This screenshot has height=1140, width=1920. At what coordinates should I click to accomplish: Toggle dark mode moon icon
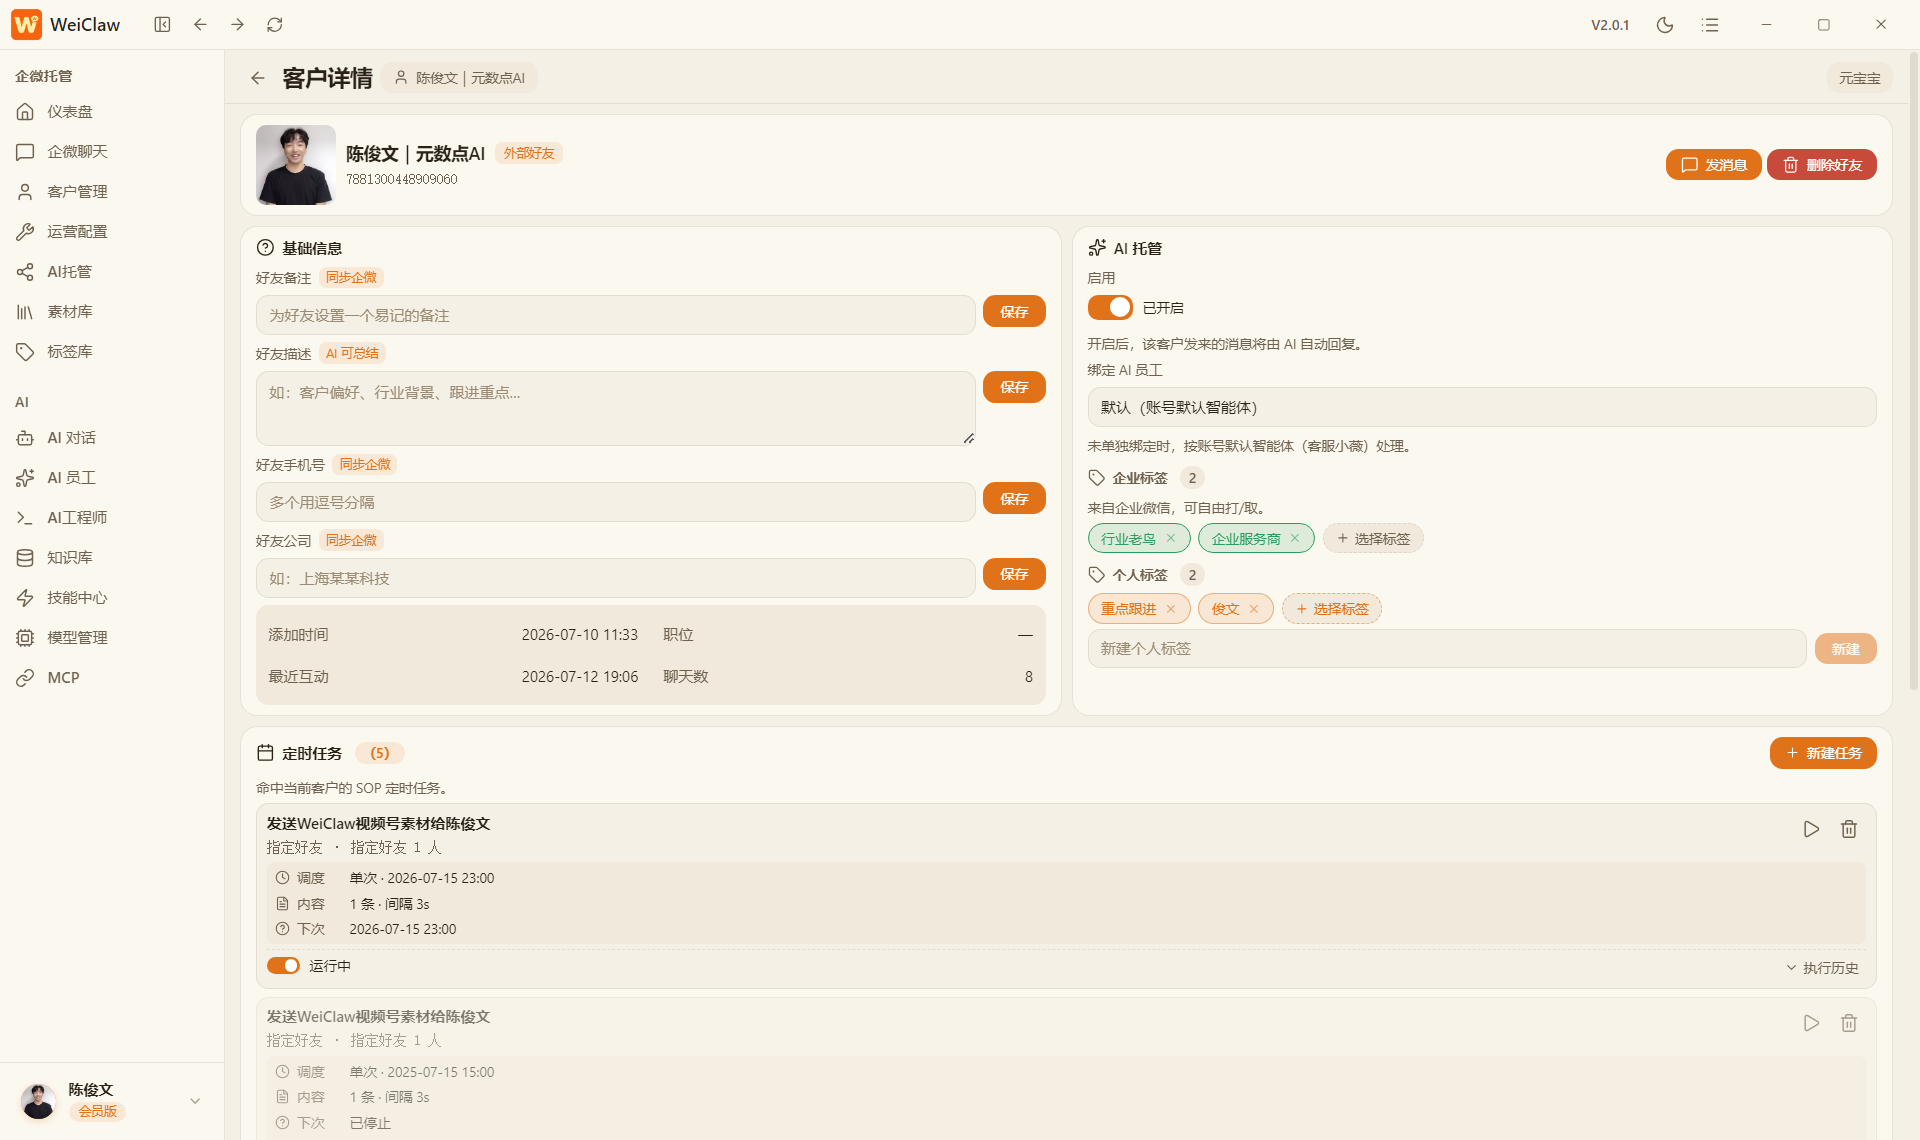1665,25
